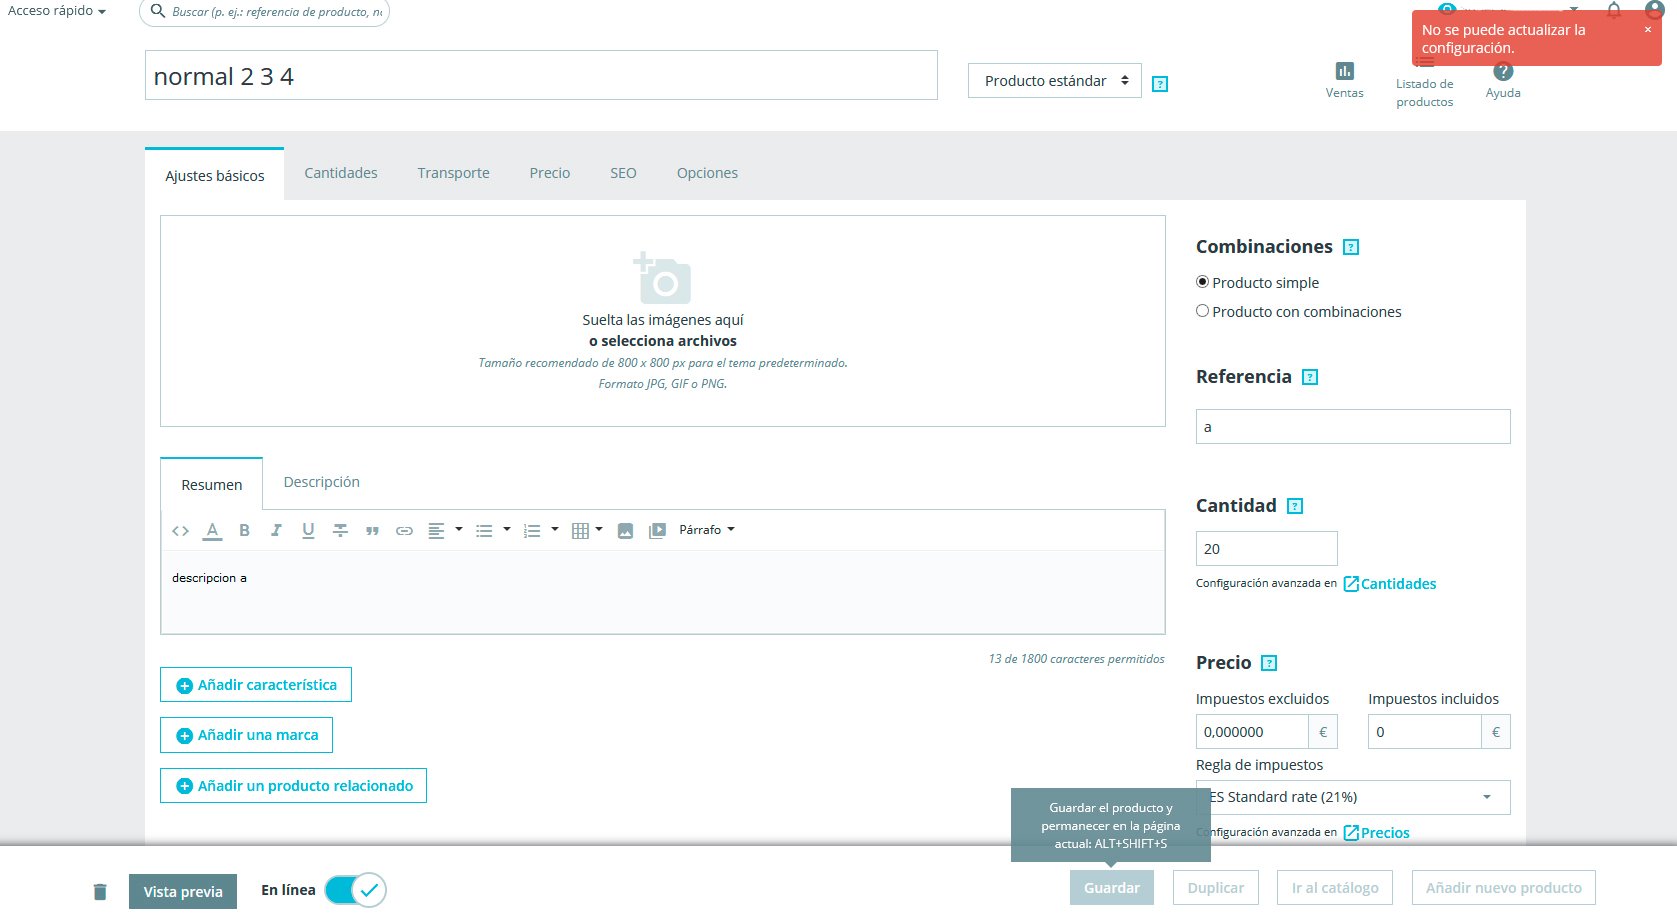Click the blockquote icon in the toolbar
Image resolution: width=1677 pixels, height=918 pixels.
click(372, 531)
